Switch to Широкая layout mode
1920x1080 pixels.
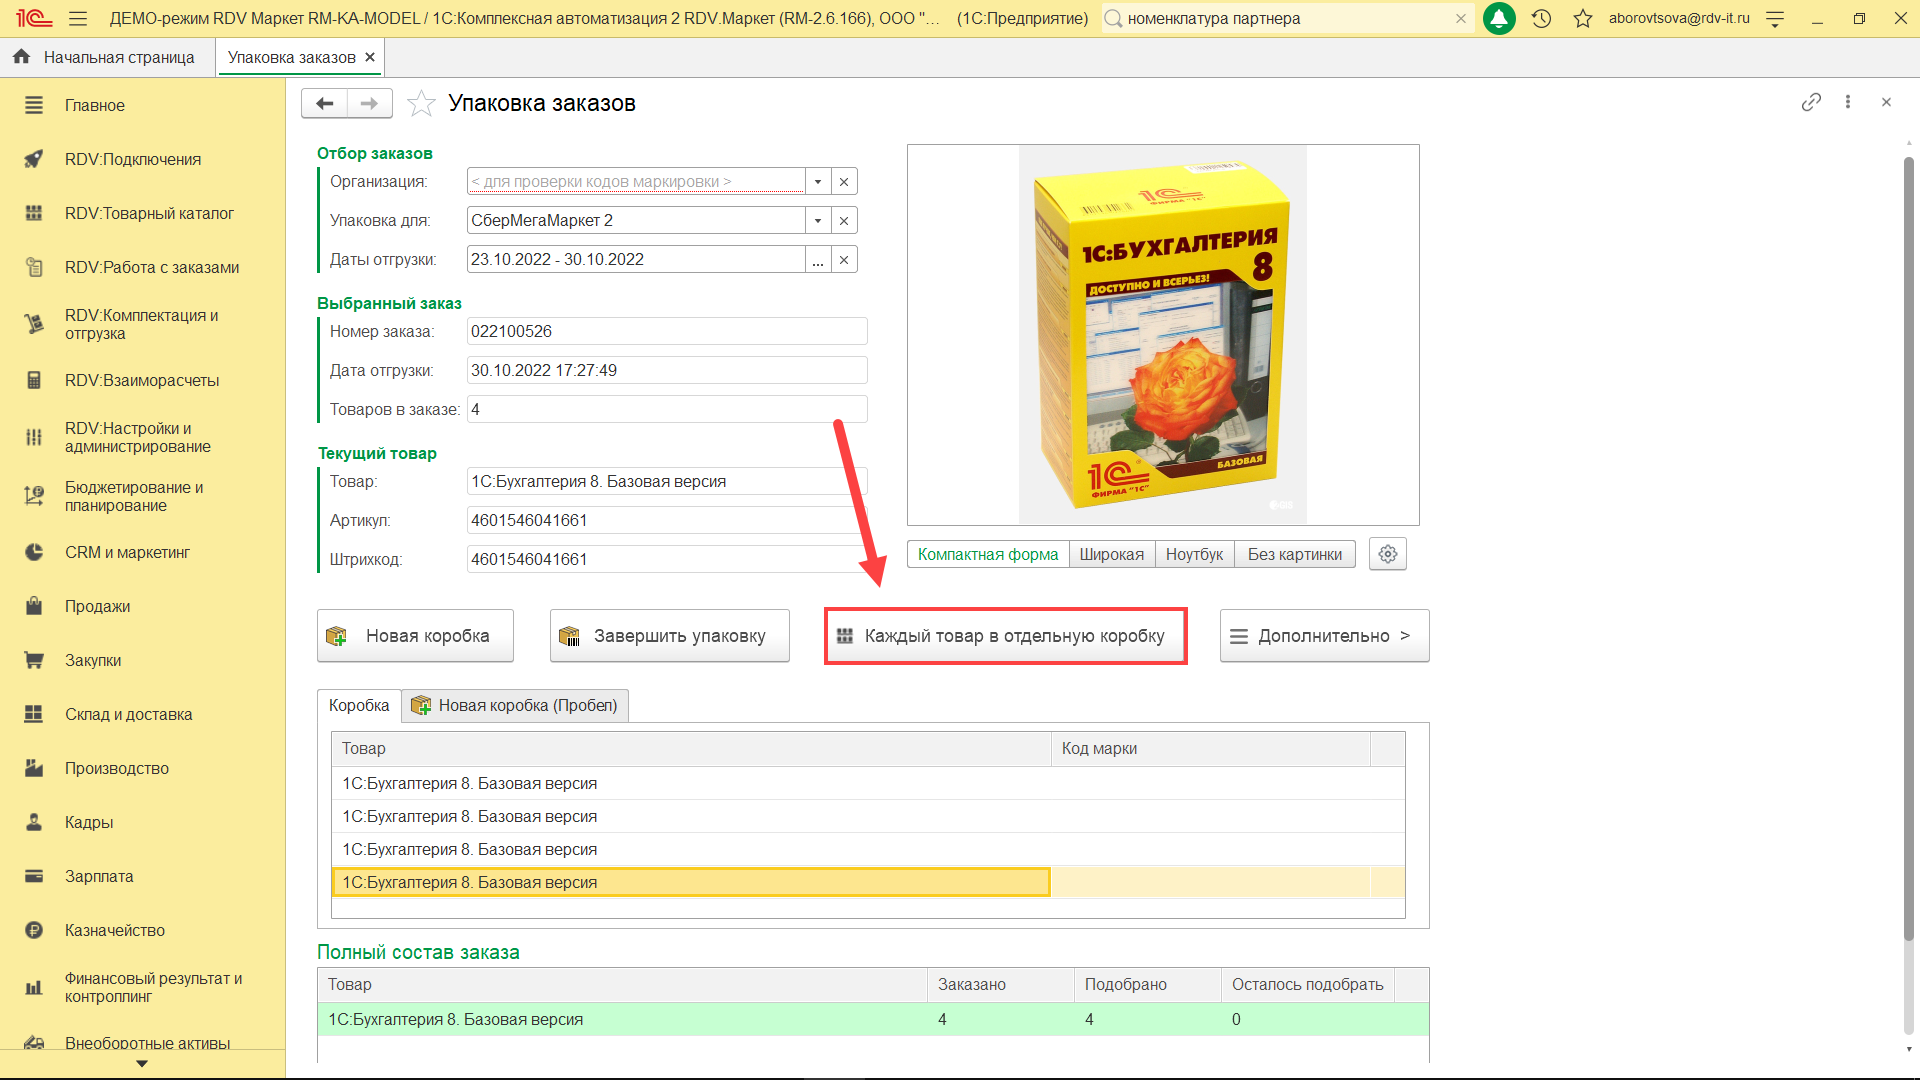(x=1111, y=554)
